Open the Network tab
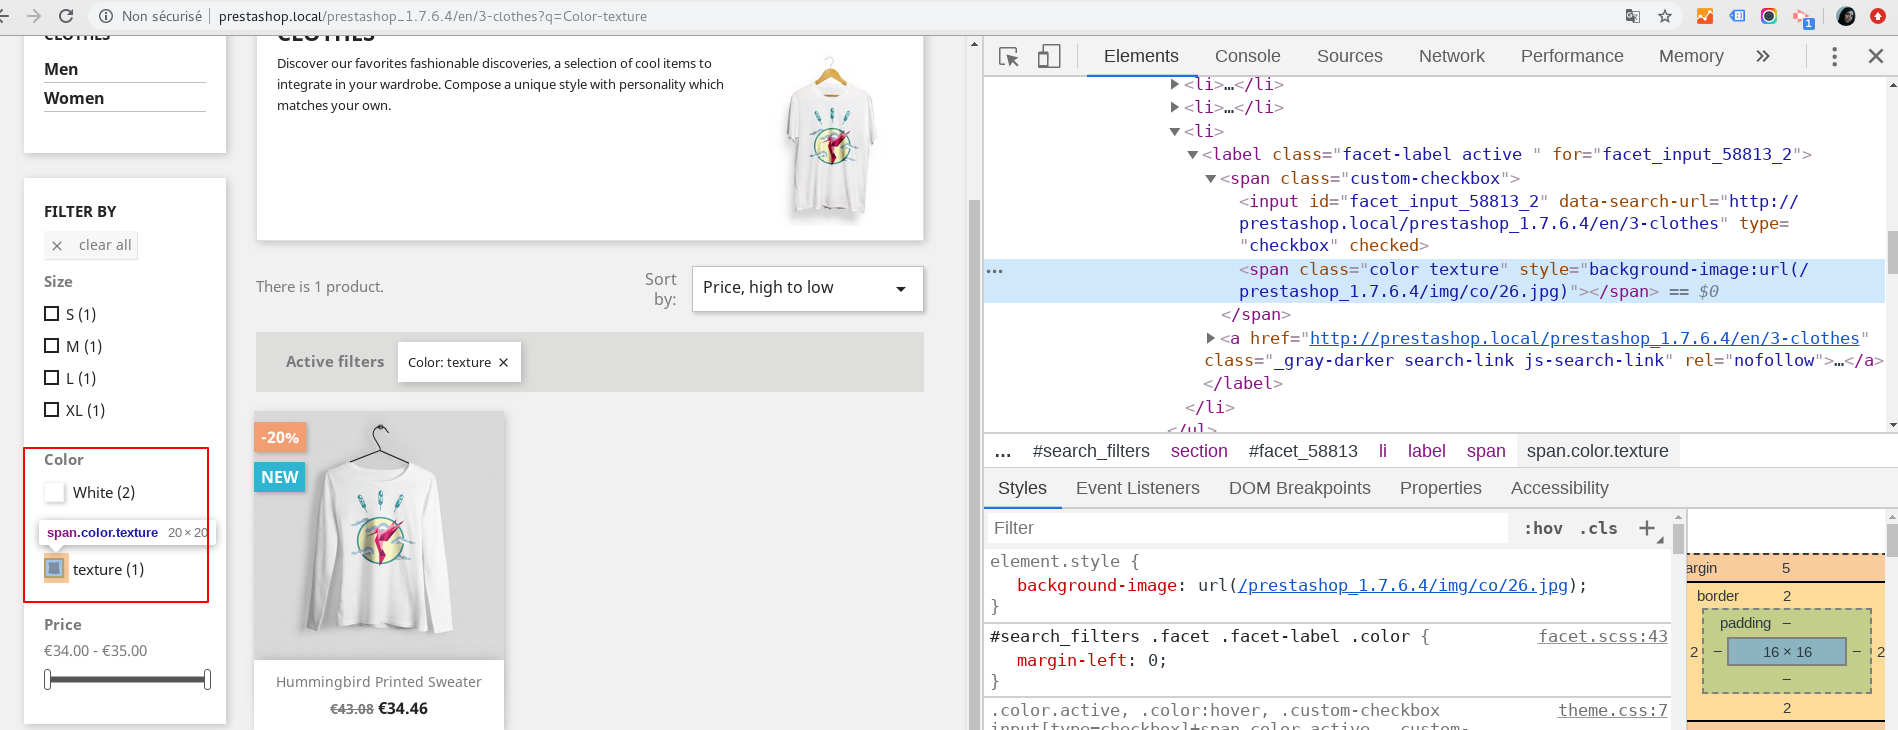Viewport: 1898px width, 730px height. pos(1451,56)
